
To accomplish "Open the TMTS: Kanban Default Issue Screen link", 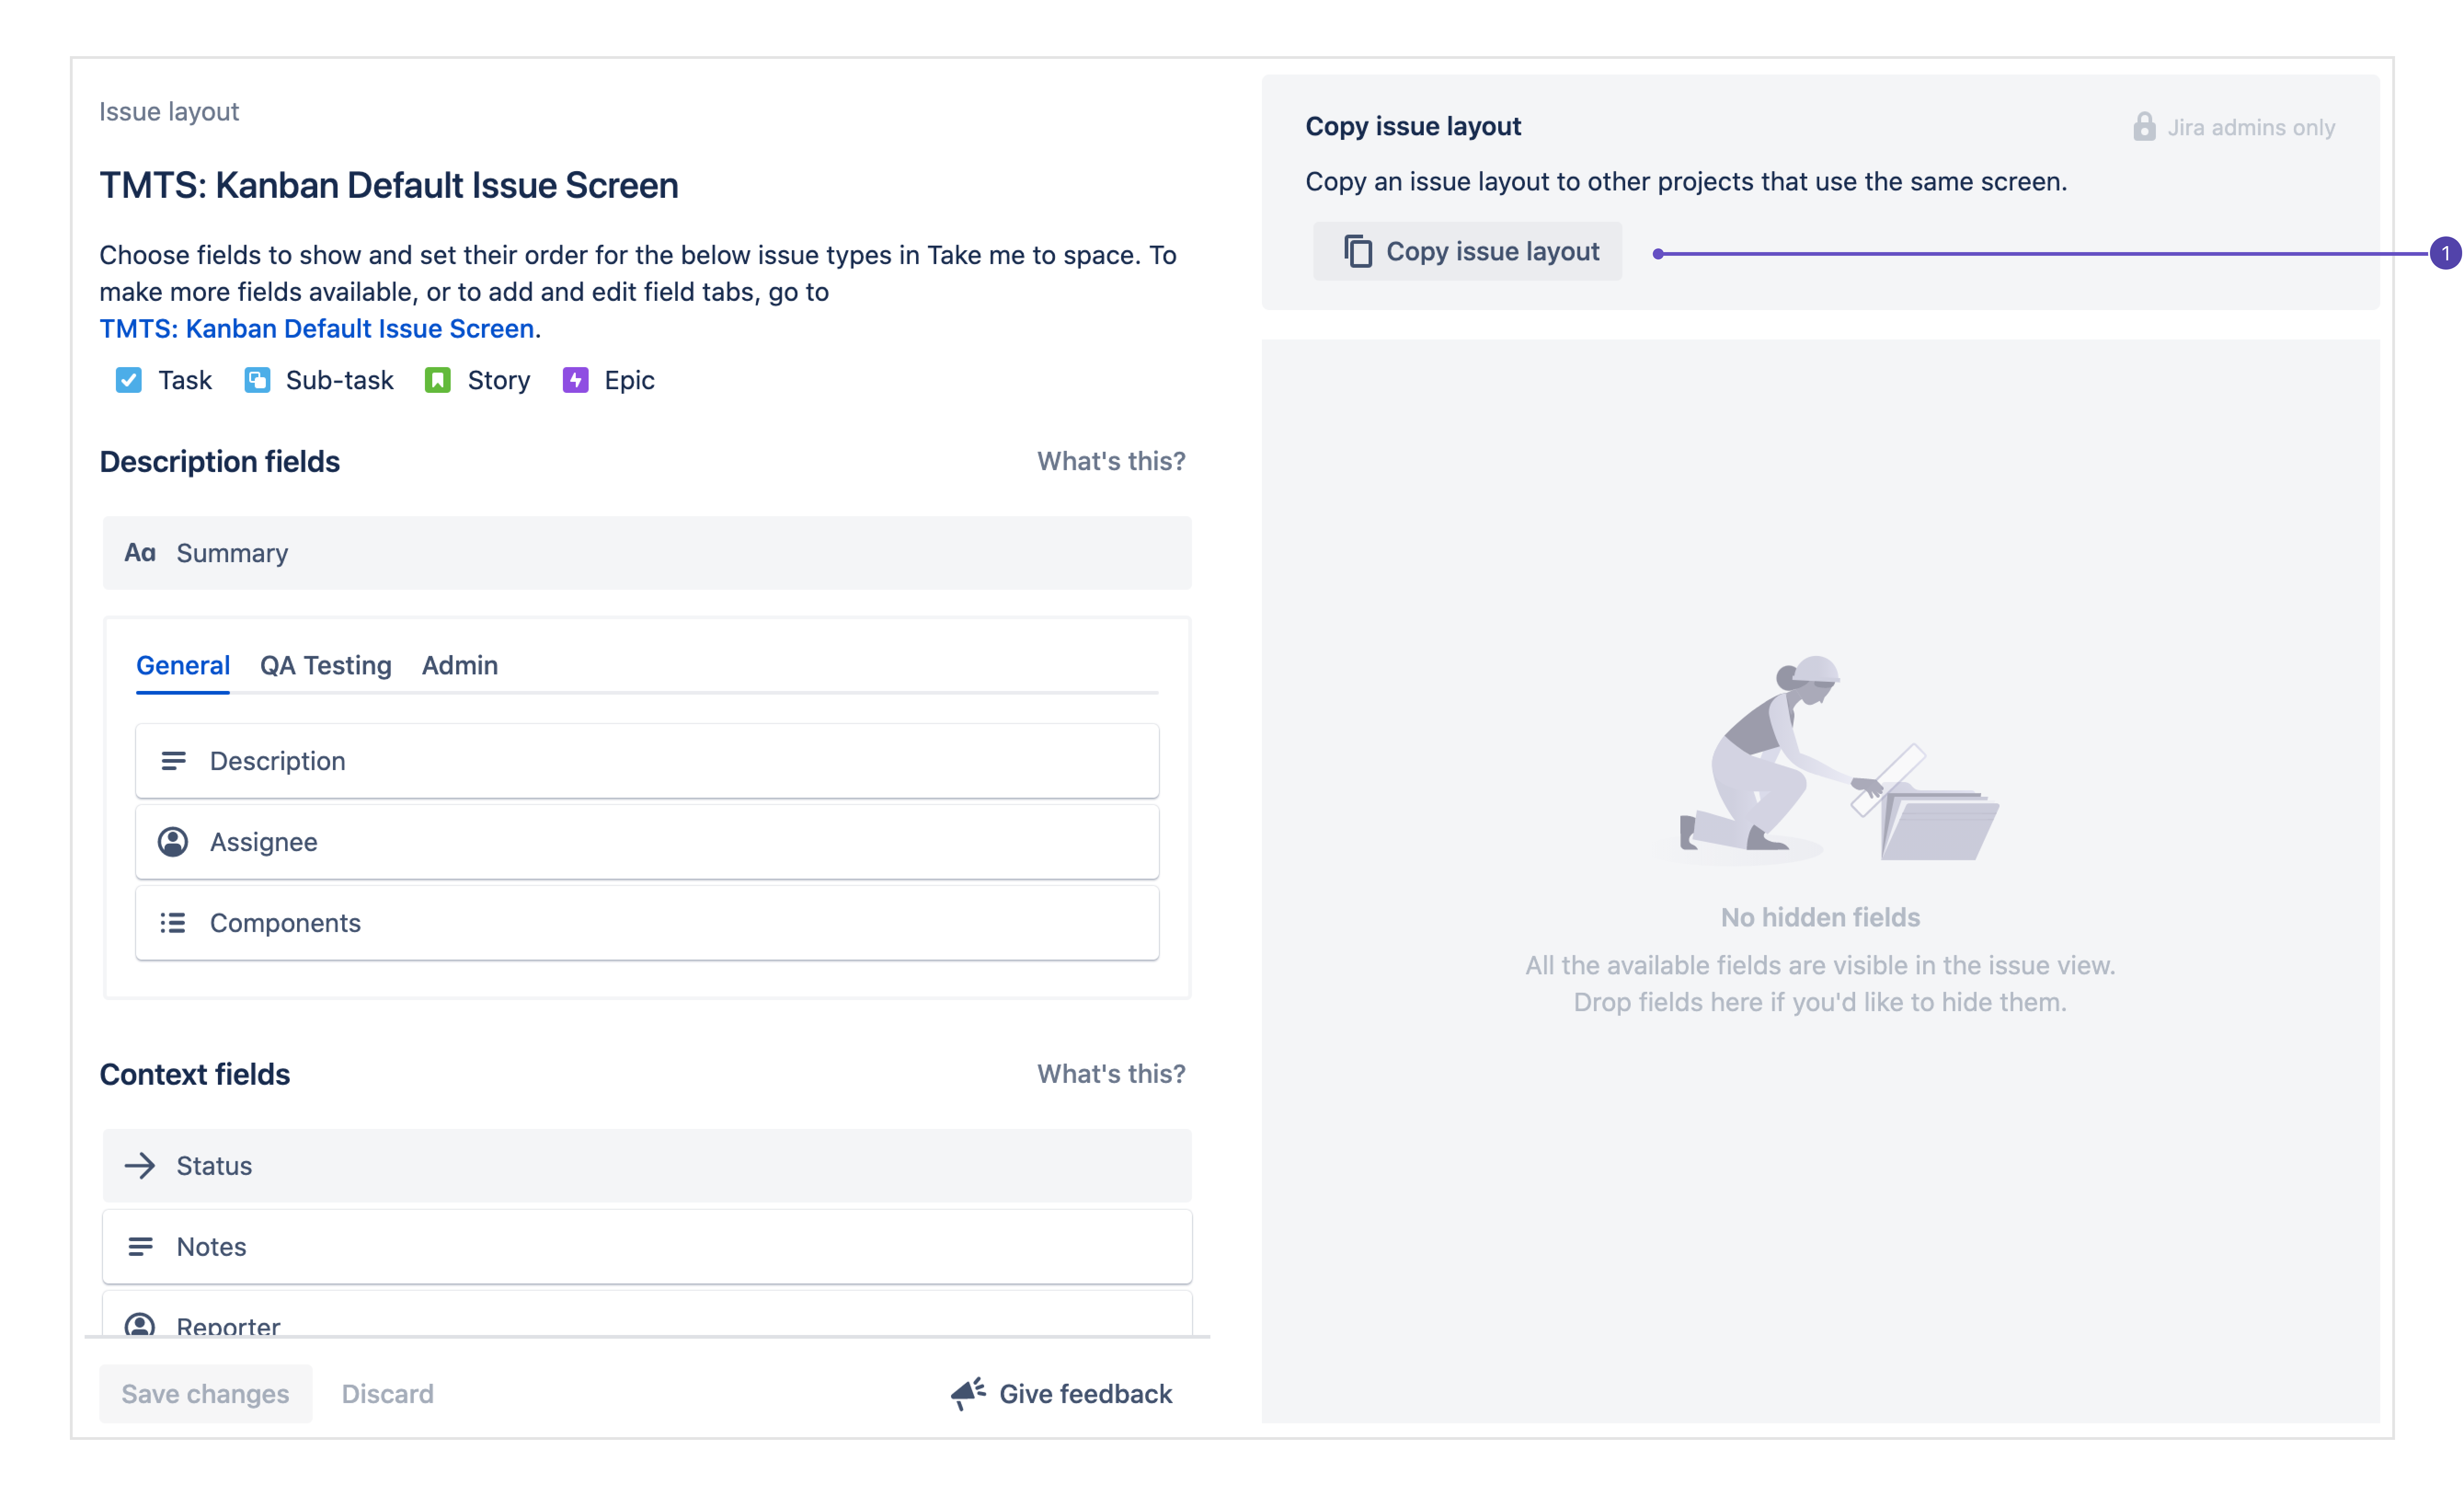I will pos(317,329).
